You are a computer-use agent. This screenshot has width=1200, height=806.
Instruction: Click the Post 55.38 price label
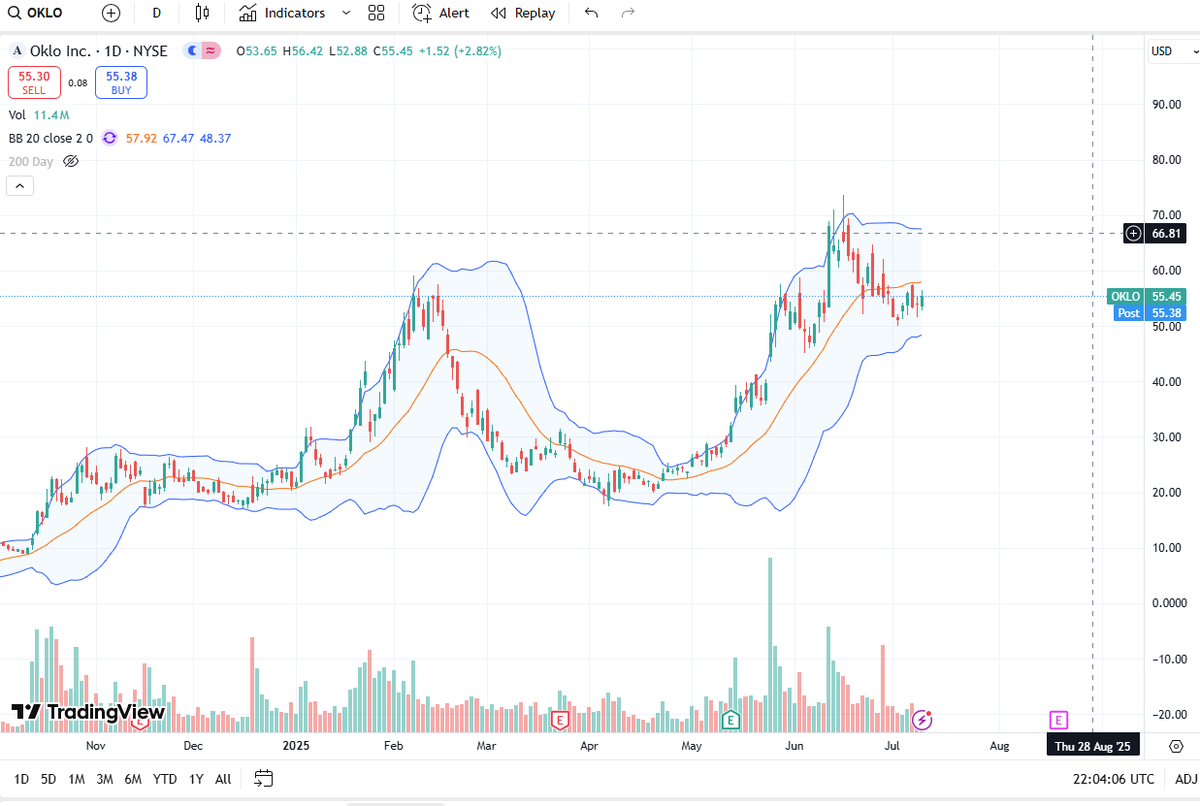pos(1150,313)
